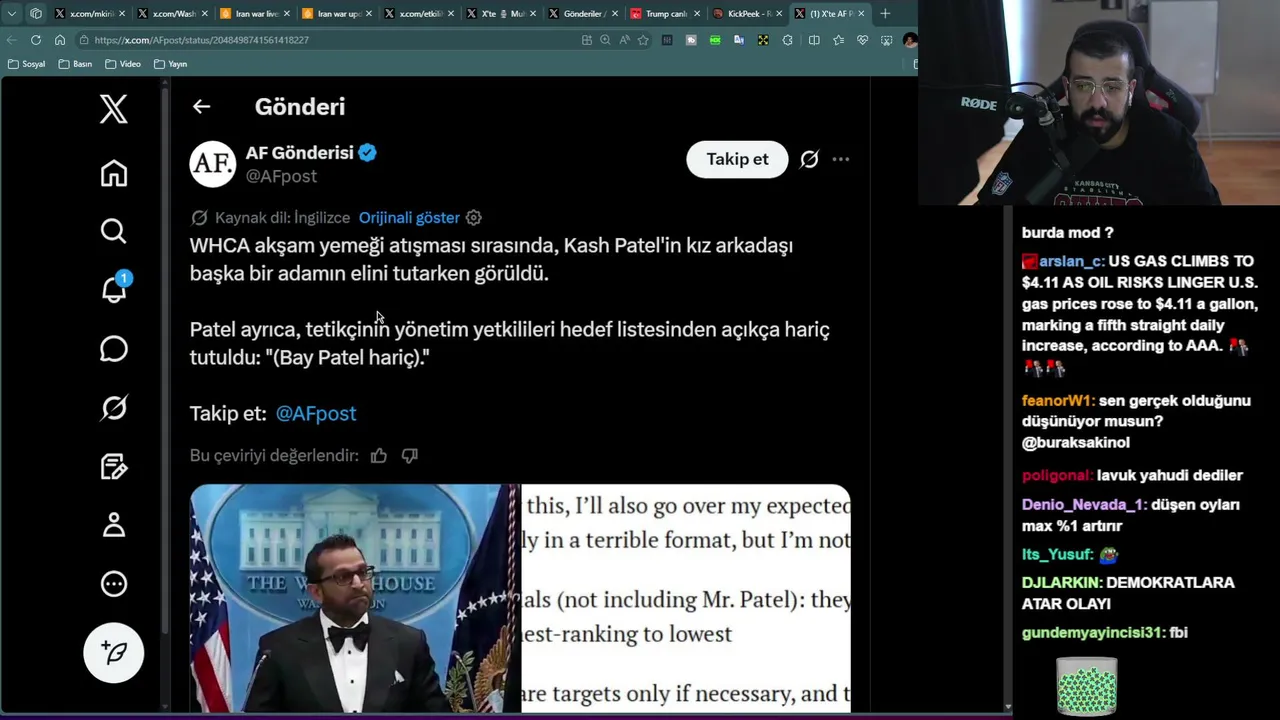Open the Profile person icon
Viewport: 1280px width, 720px height.
point(114,525)
